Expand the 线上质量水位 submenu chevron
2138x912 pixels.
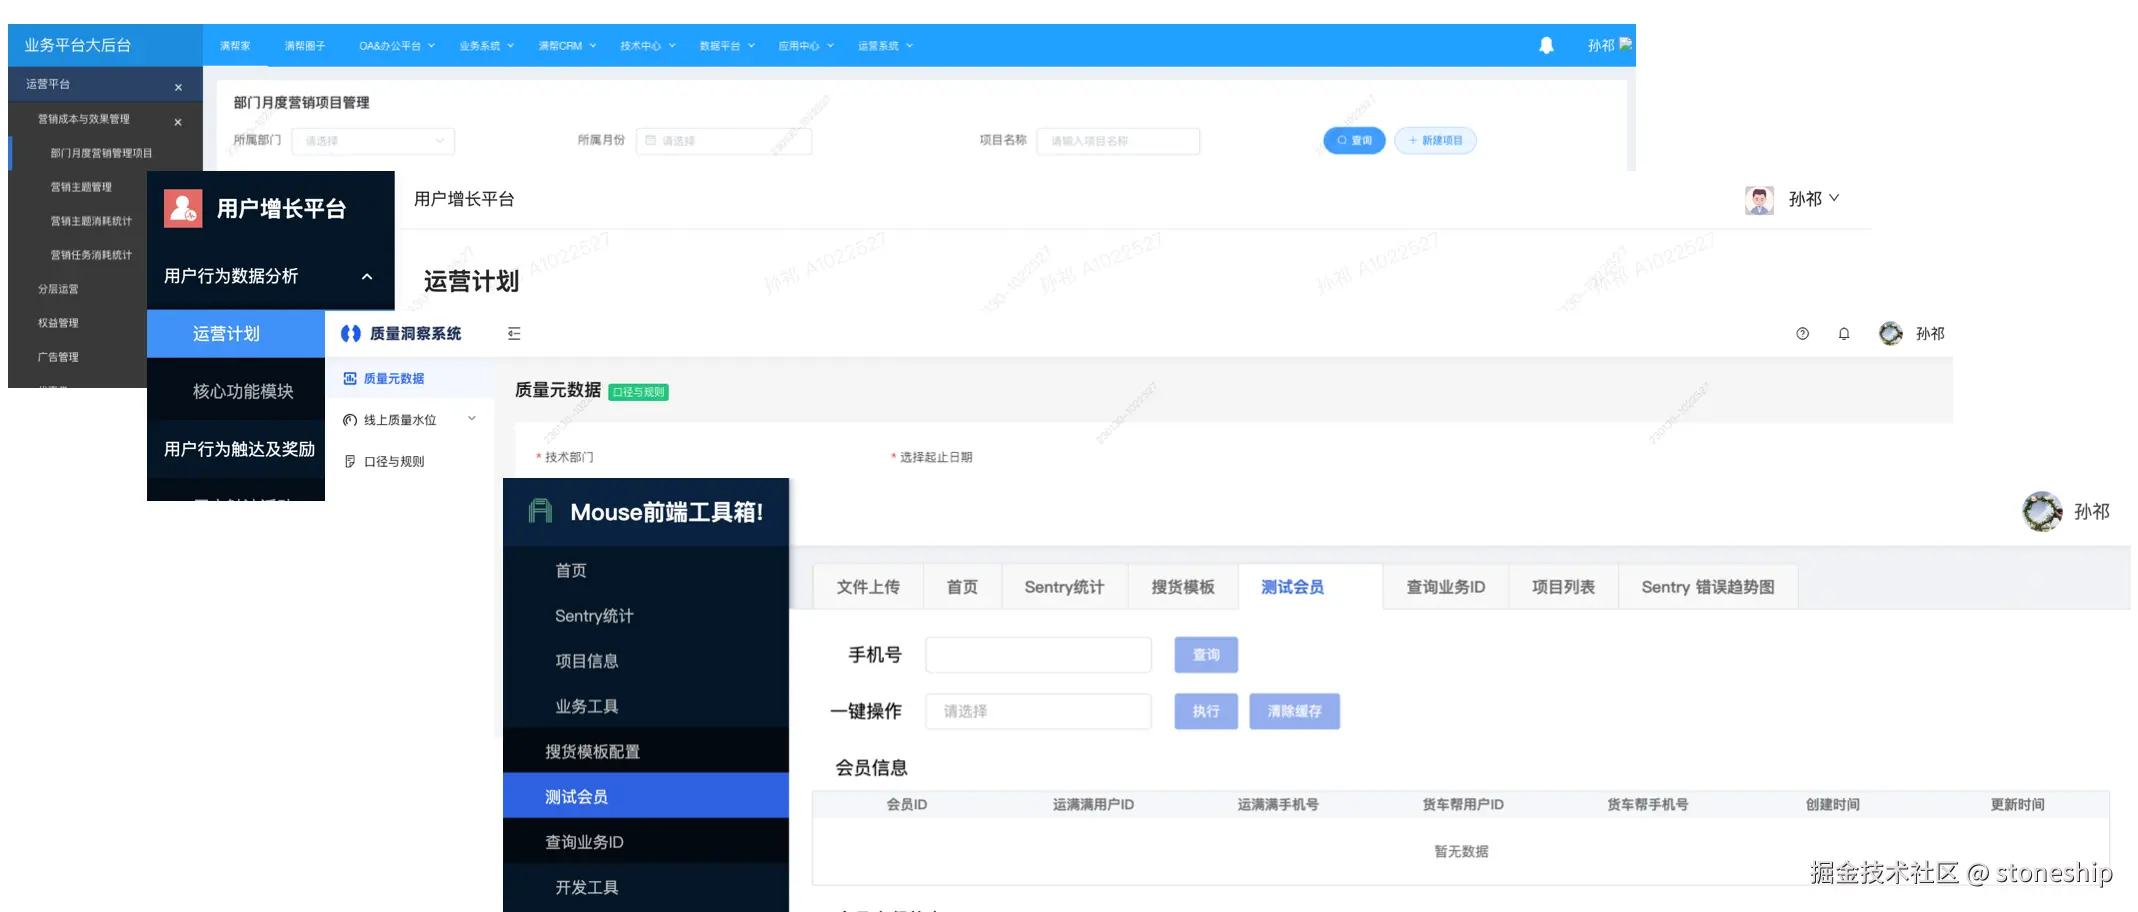pos(472,419)
